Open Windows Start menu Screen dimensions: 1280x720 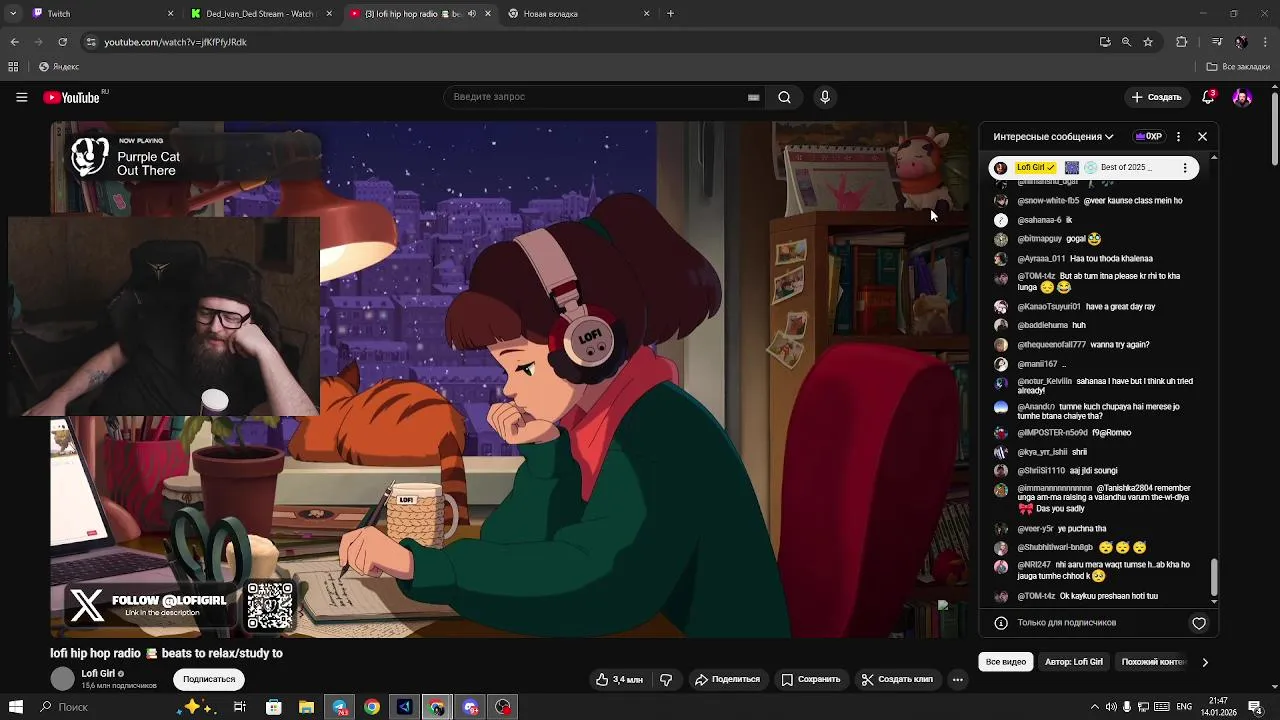click(x=15, y=707)
